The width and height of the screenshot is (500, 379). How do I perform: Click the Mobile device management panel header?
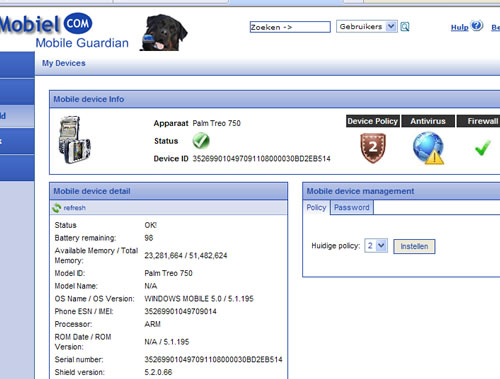401,191
